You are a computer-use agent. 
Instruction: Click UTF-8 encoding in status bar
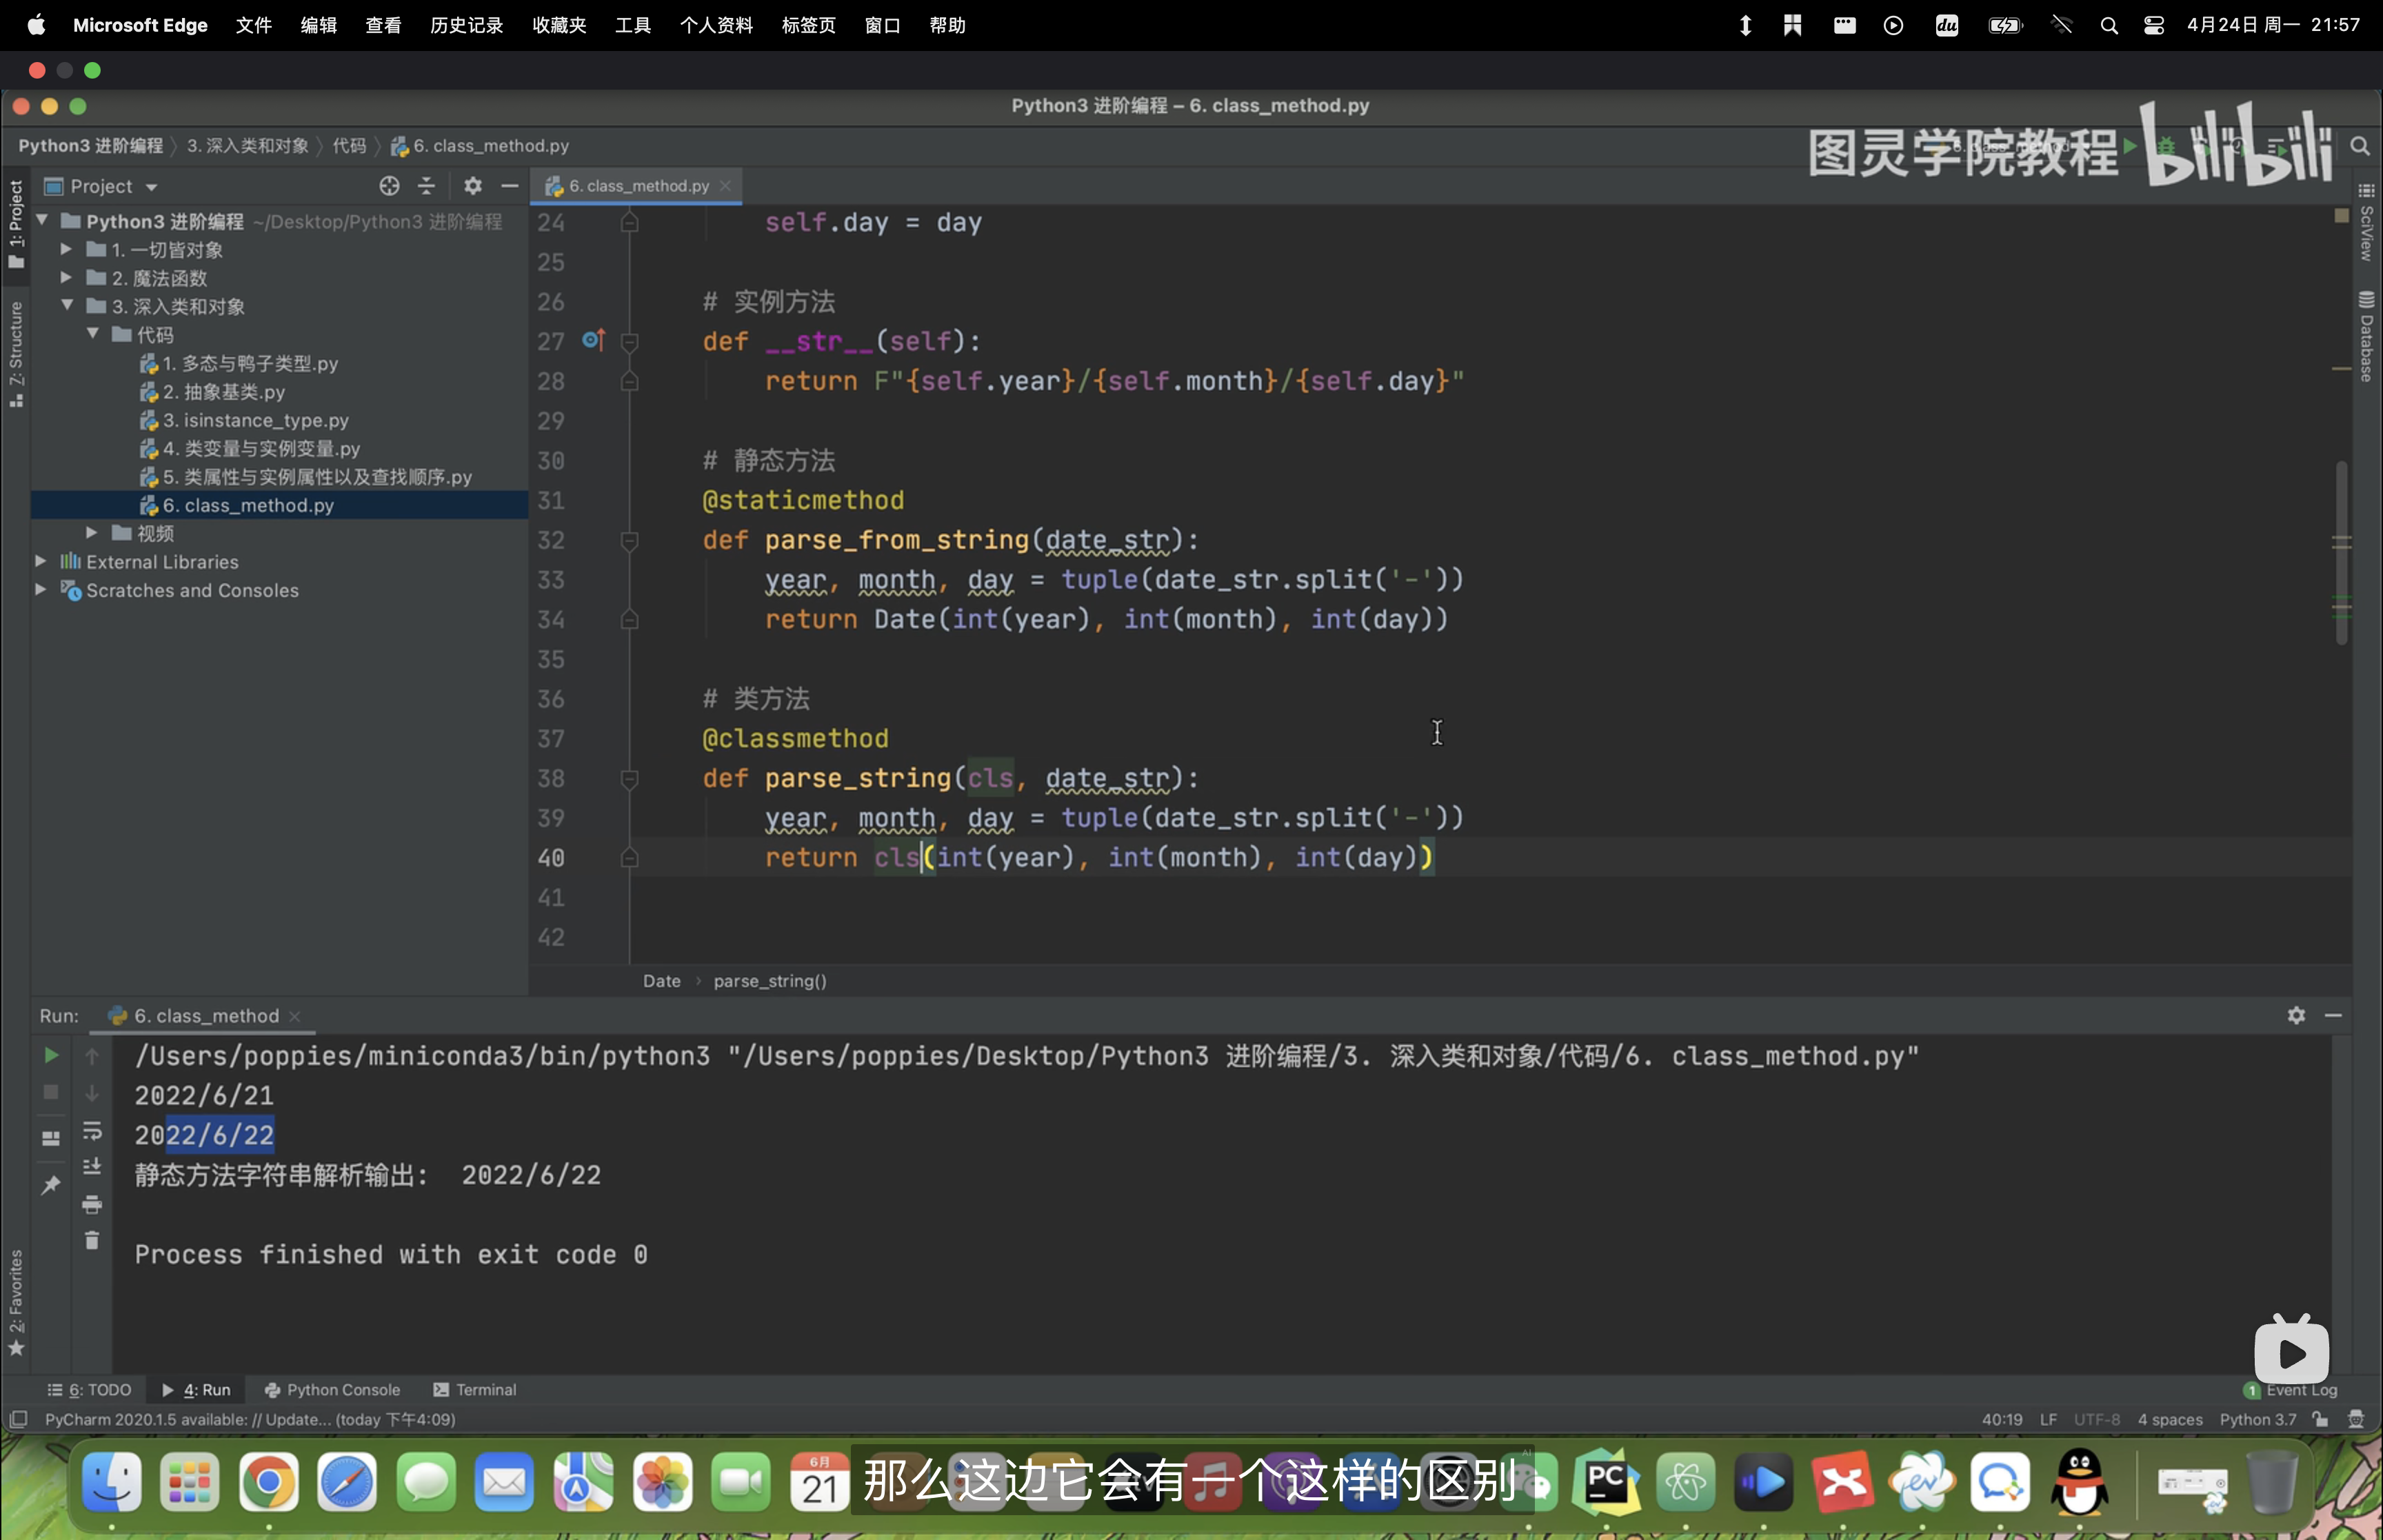pos(2097,1420)
